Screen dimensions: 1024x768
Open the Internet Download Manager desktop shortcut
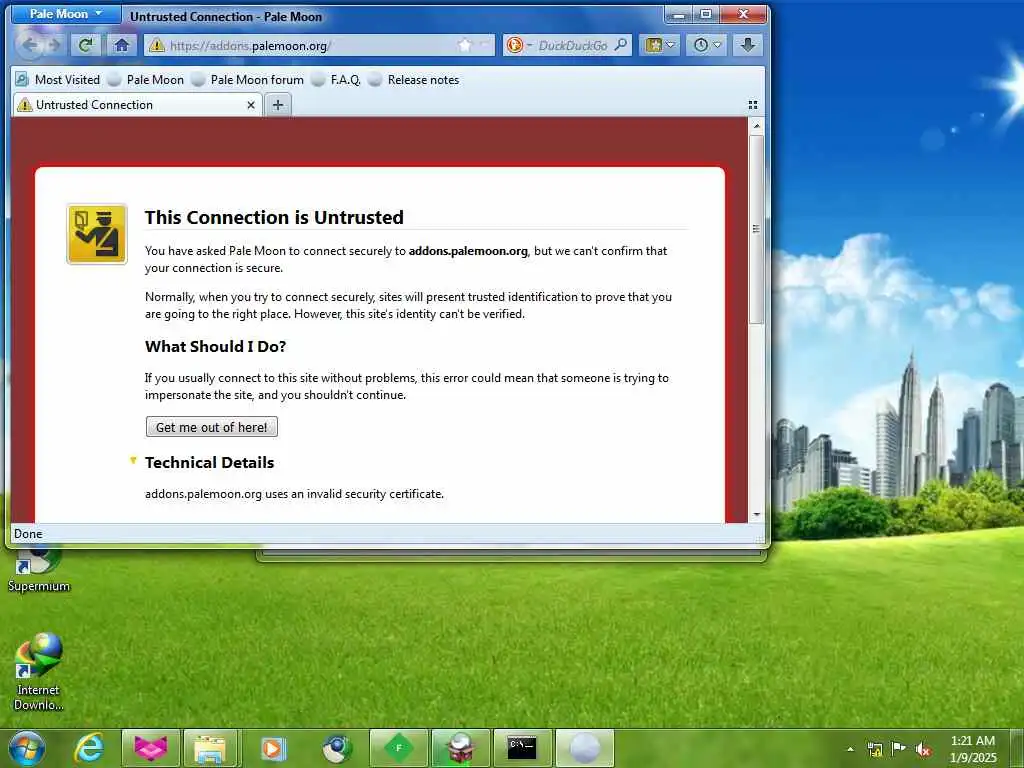click(x=39, y=671)
